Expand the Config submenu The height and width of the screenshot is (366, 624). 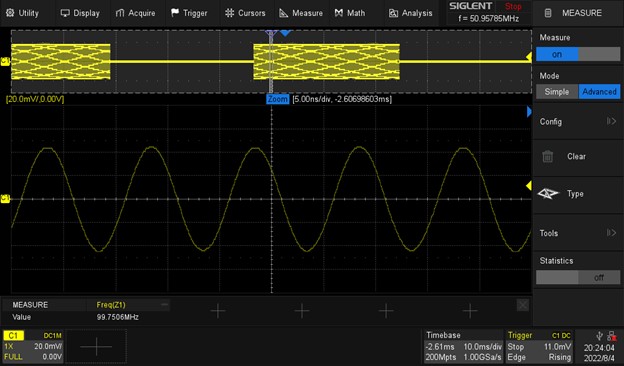point(578,121)
